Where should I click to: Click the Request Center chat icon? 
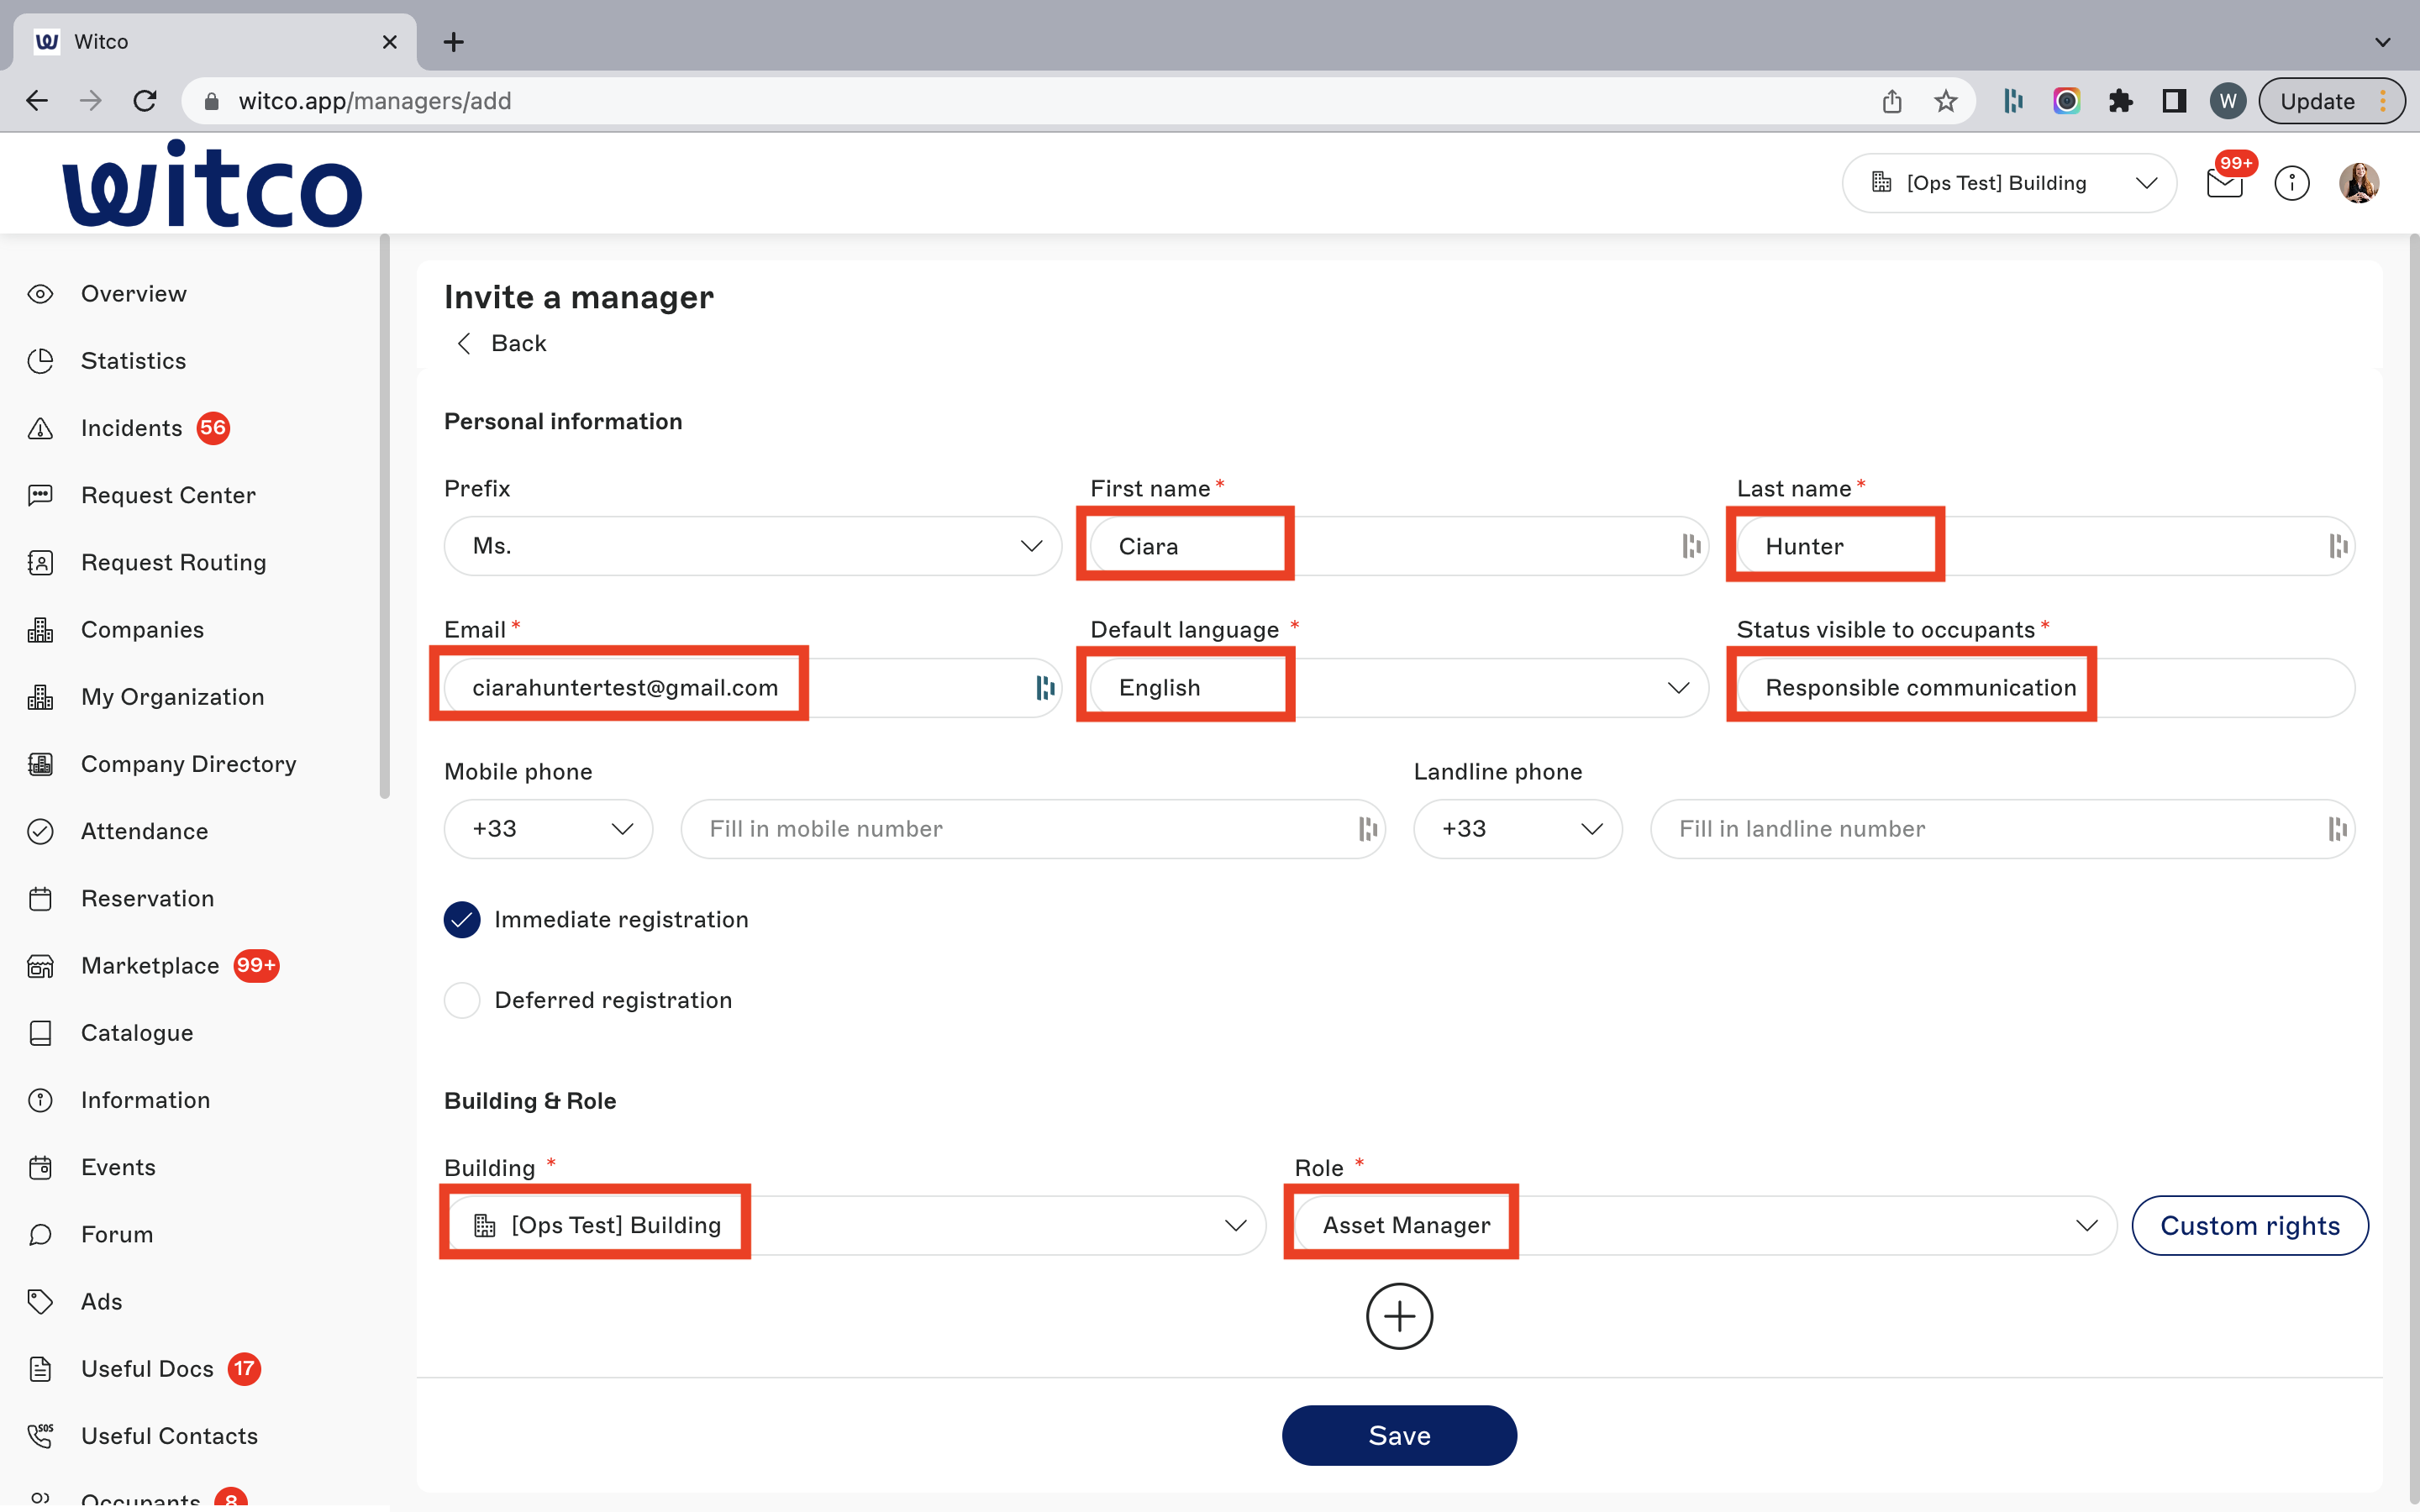tap(40, 495)
